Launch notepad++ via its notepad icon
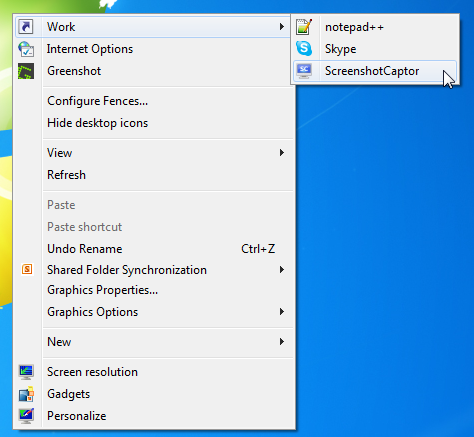 coord(304,27)
